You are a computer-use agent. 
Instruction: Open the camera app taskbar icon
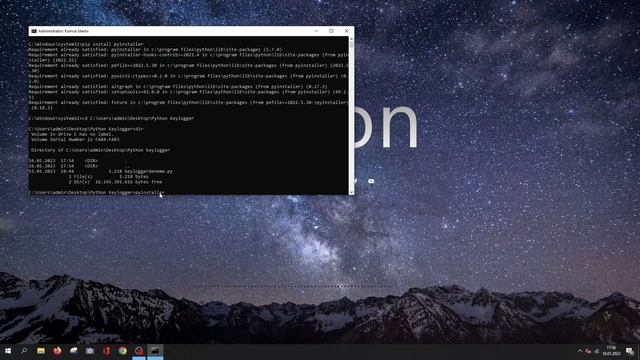90,351
